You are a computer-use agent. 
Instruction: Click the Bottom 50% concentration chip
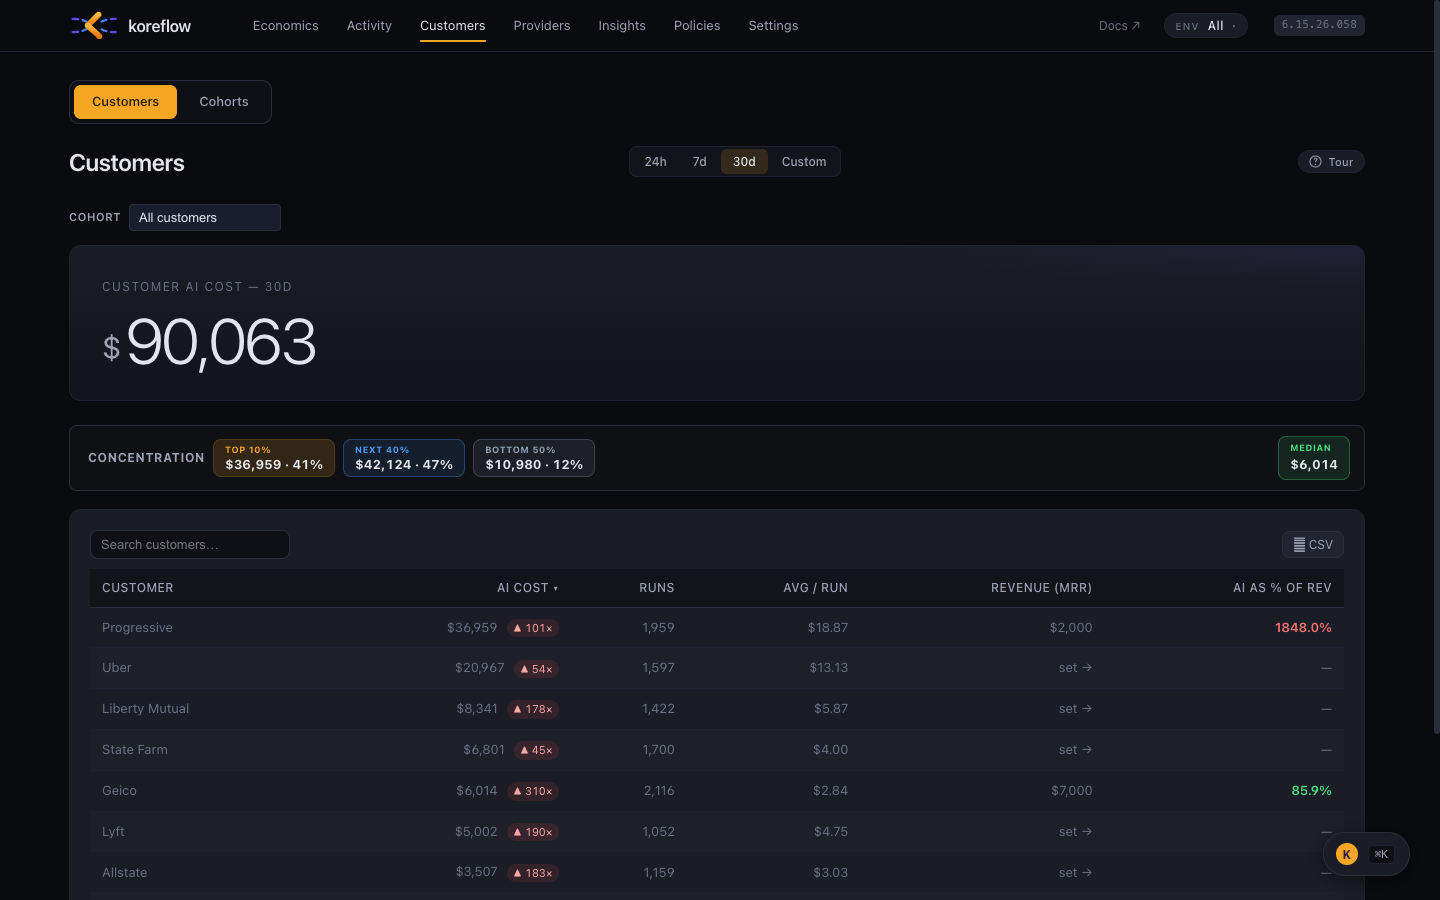point(534,458)
